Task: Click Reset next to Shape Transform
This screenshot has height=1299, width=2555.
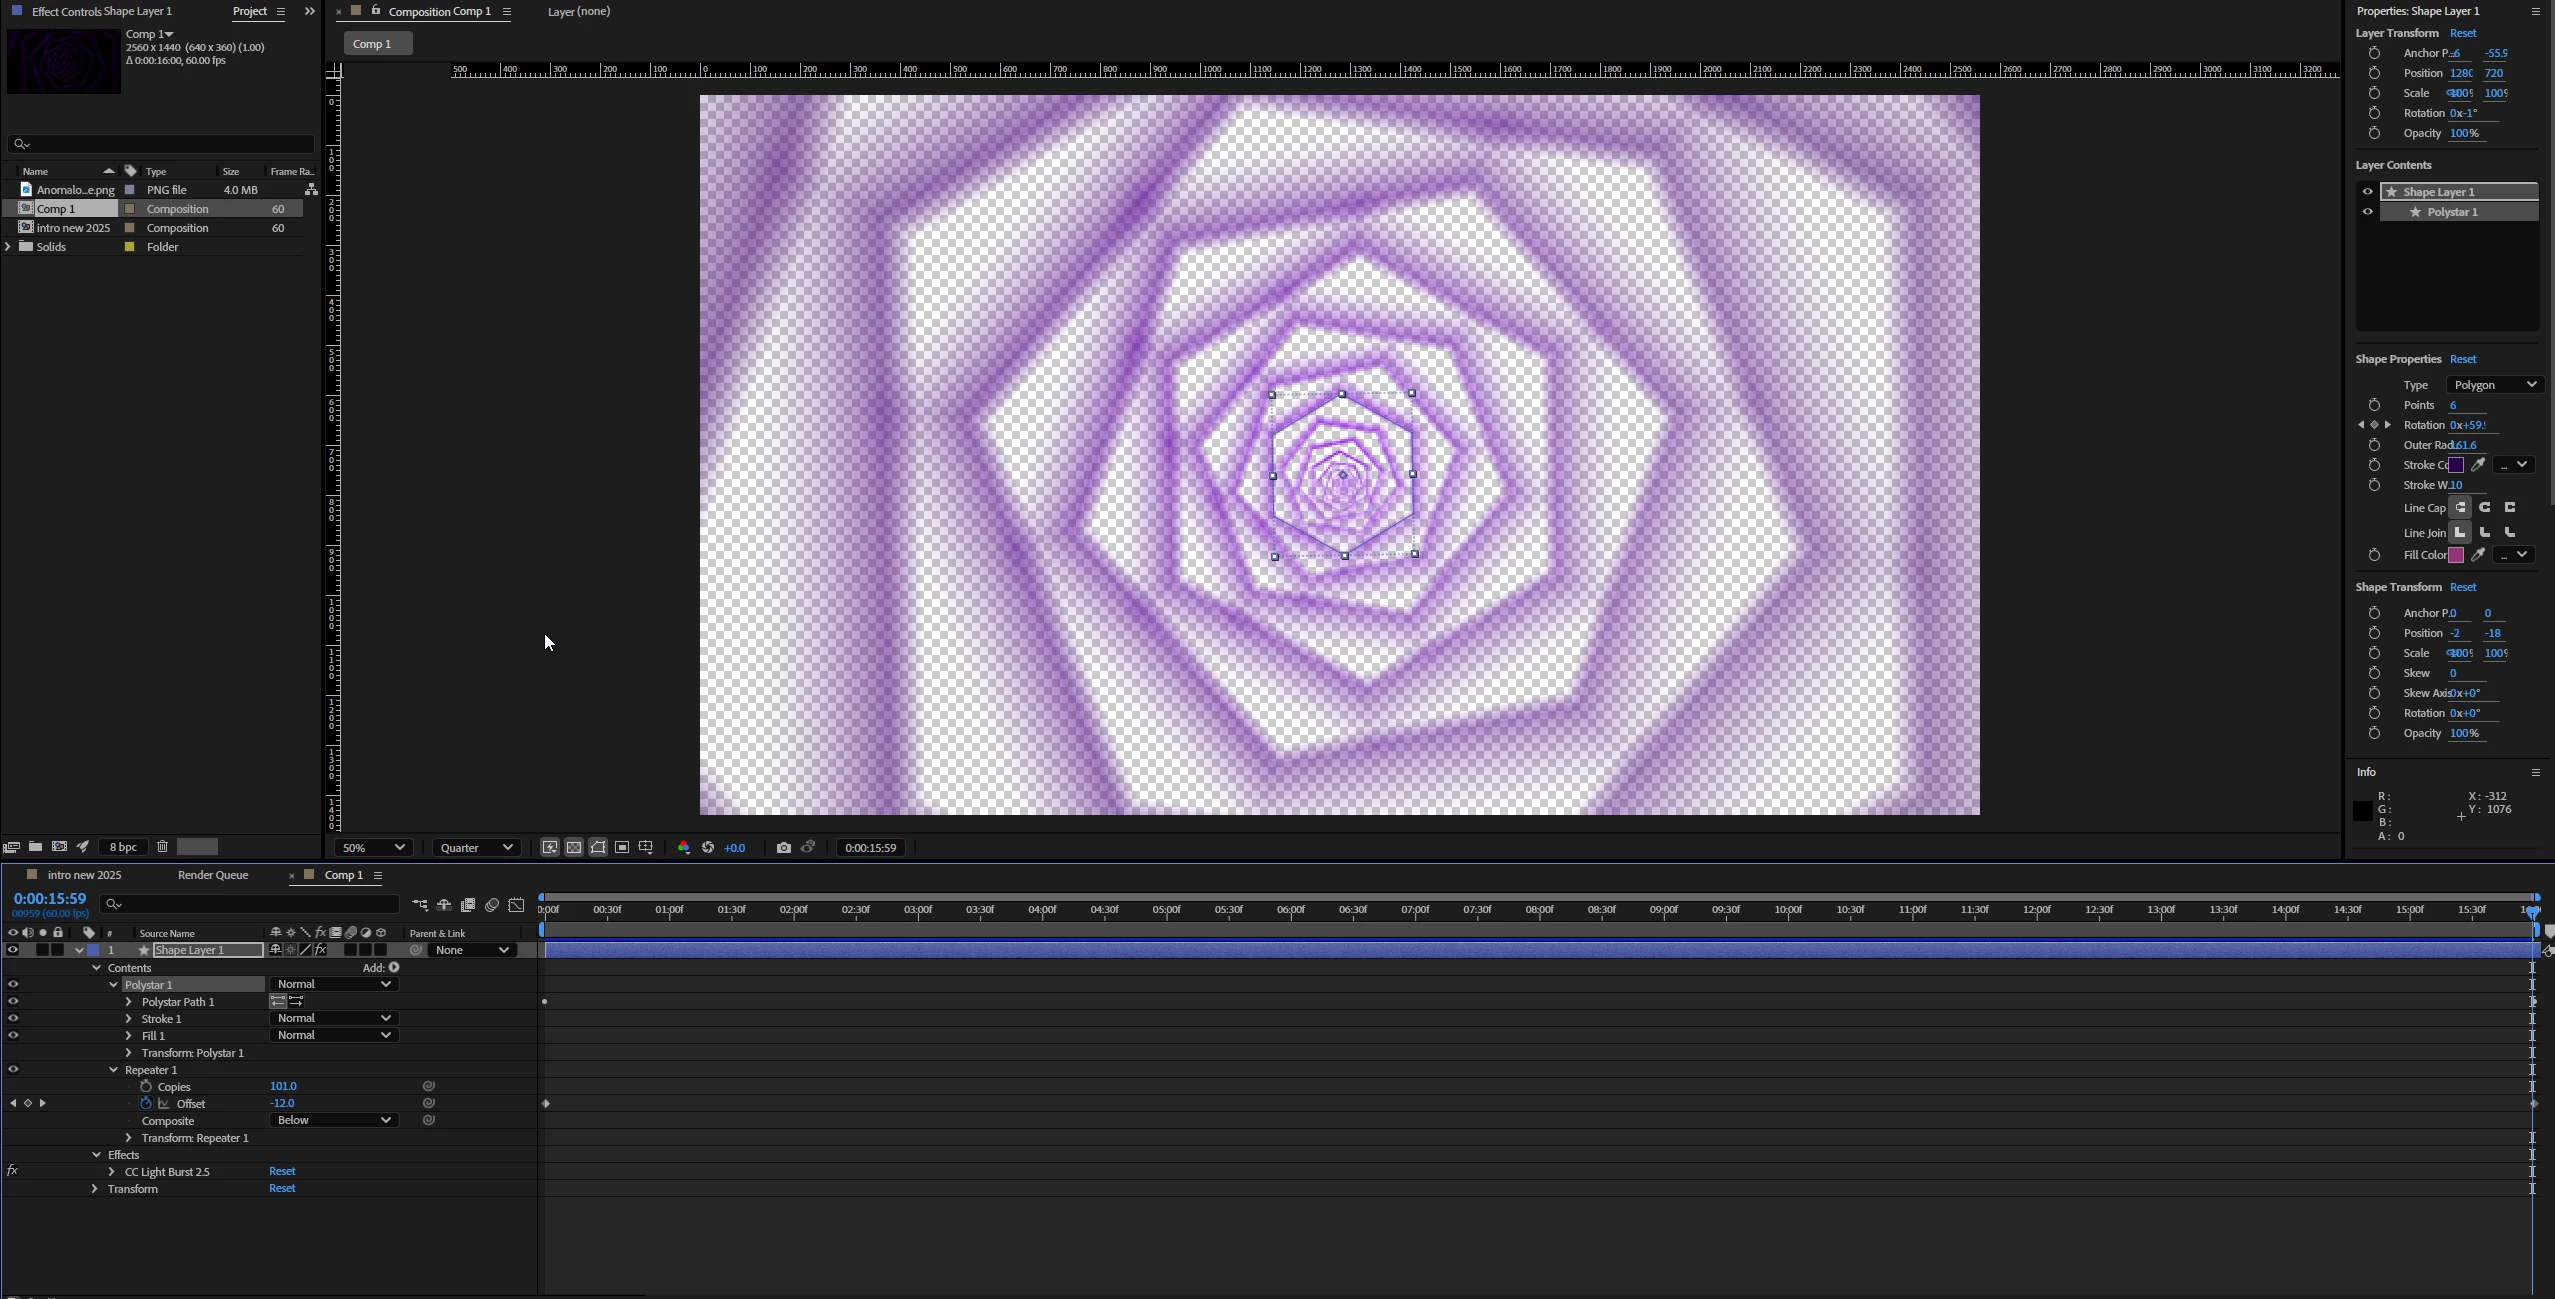Action: (x=2462, y=587)
